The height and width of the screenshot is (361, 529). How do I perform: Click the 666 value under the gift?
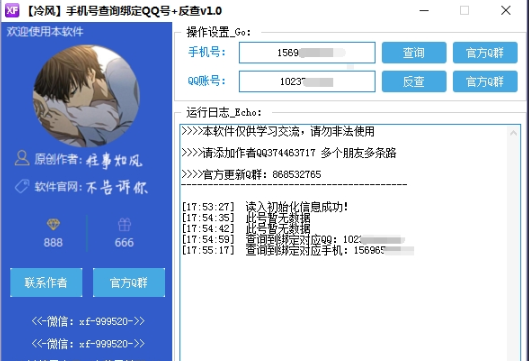124,242
